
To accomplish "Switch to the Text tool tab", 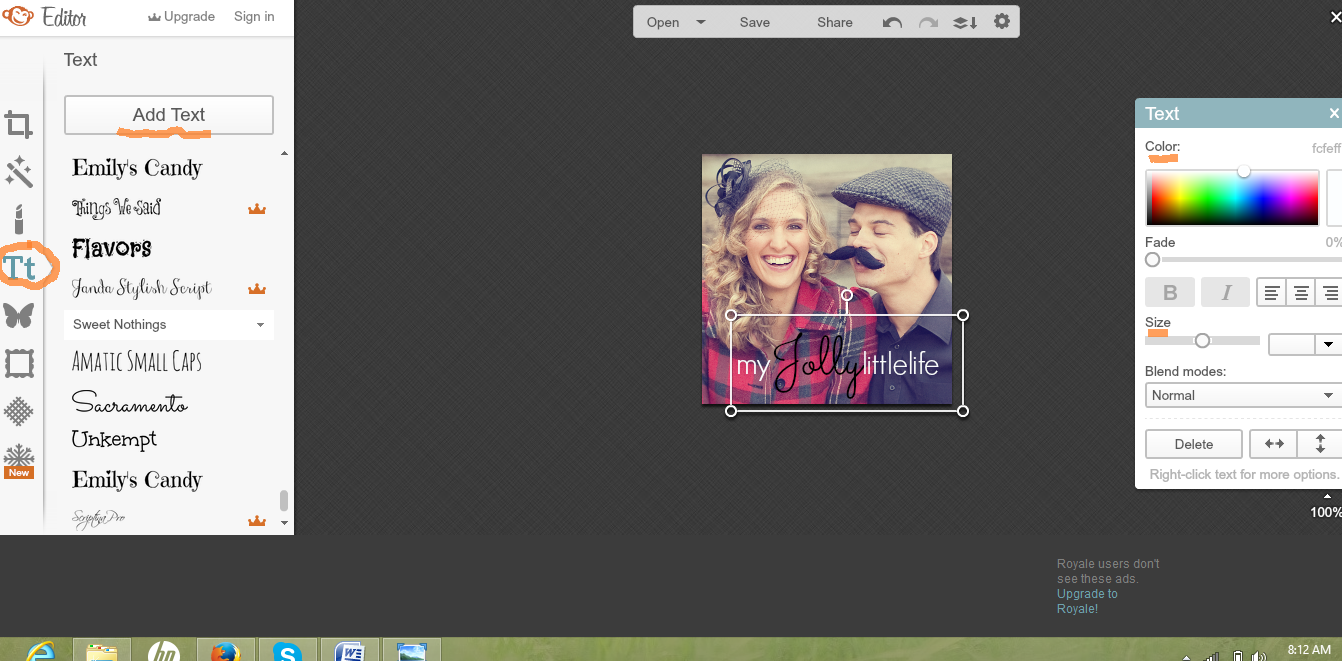I will click(x=20, y=267).
